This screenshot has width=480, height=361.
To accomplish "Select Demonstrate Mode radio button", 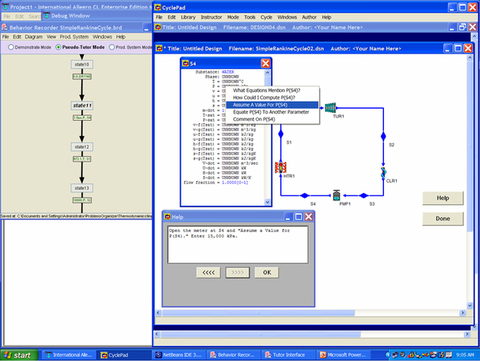I will coord(11,47).
